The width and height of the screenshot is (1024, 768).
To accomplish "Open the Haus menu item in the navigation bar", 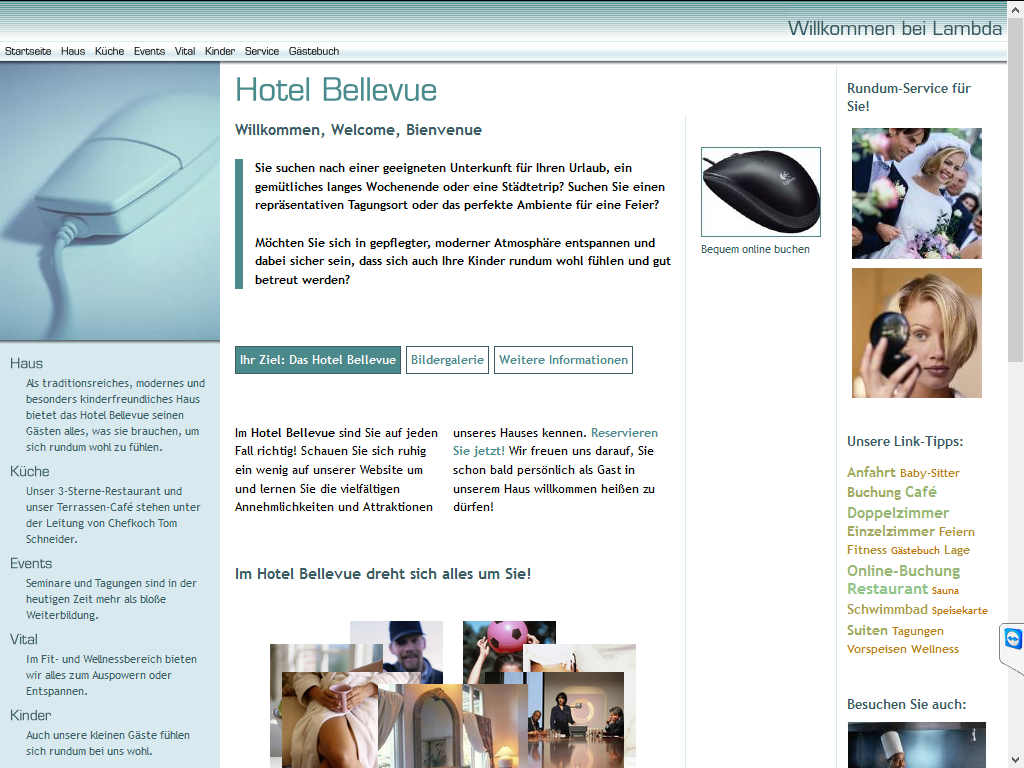I will pos(73,51).
